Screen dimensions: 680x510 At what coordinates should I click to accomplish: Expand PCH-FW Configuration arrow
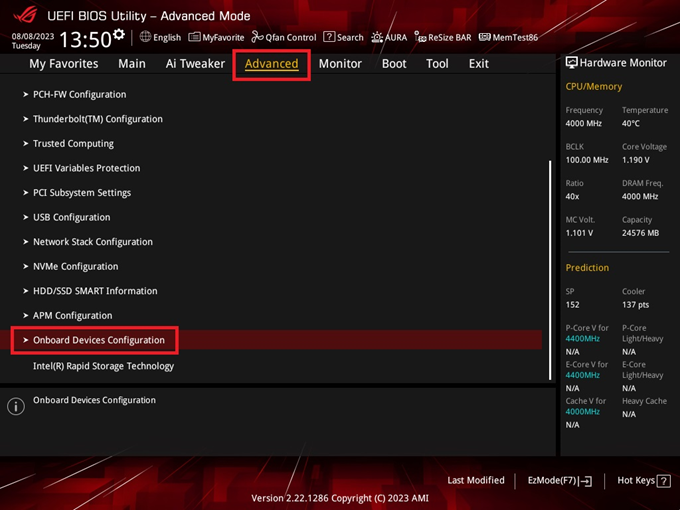coord(26,94)
